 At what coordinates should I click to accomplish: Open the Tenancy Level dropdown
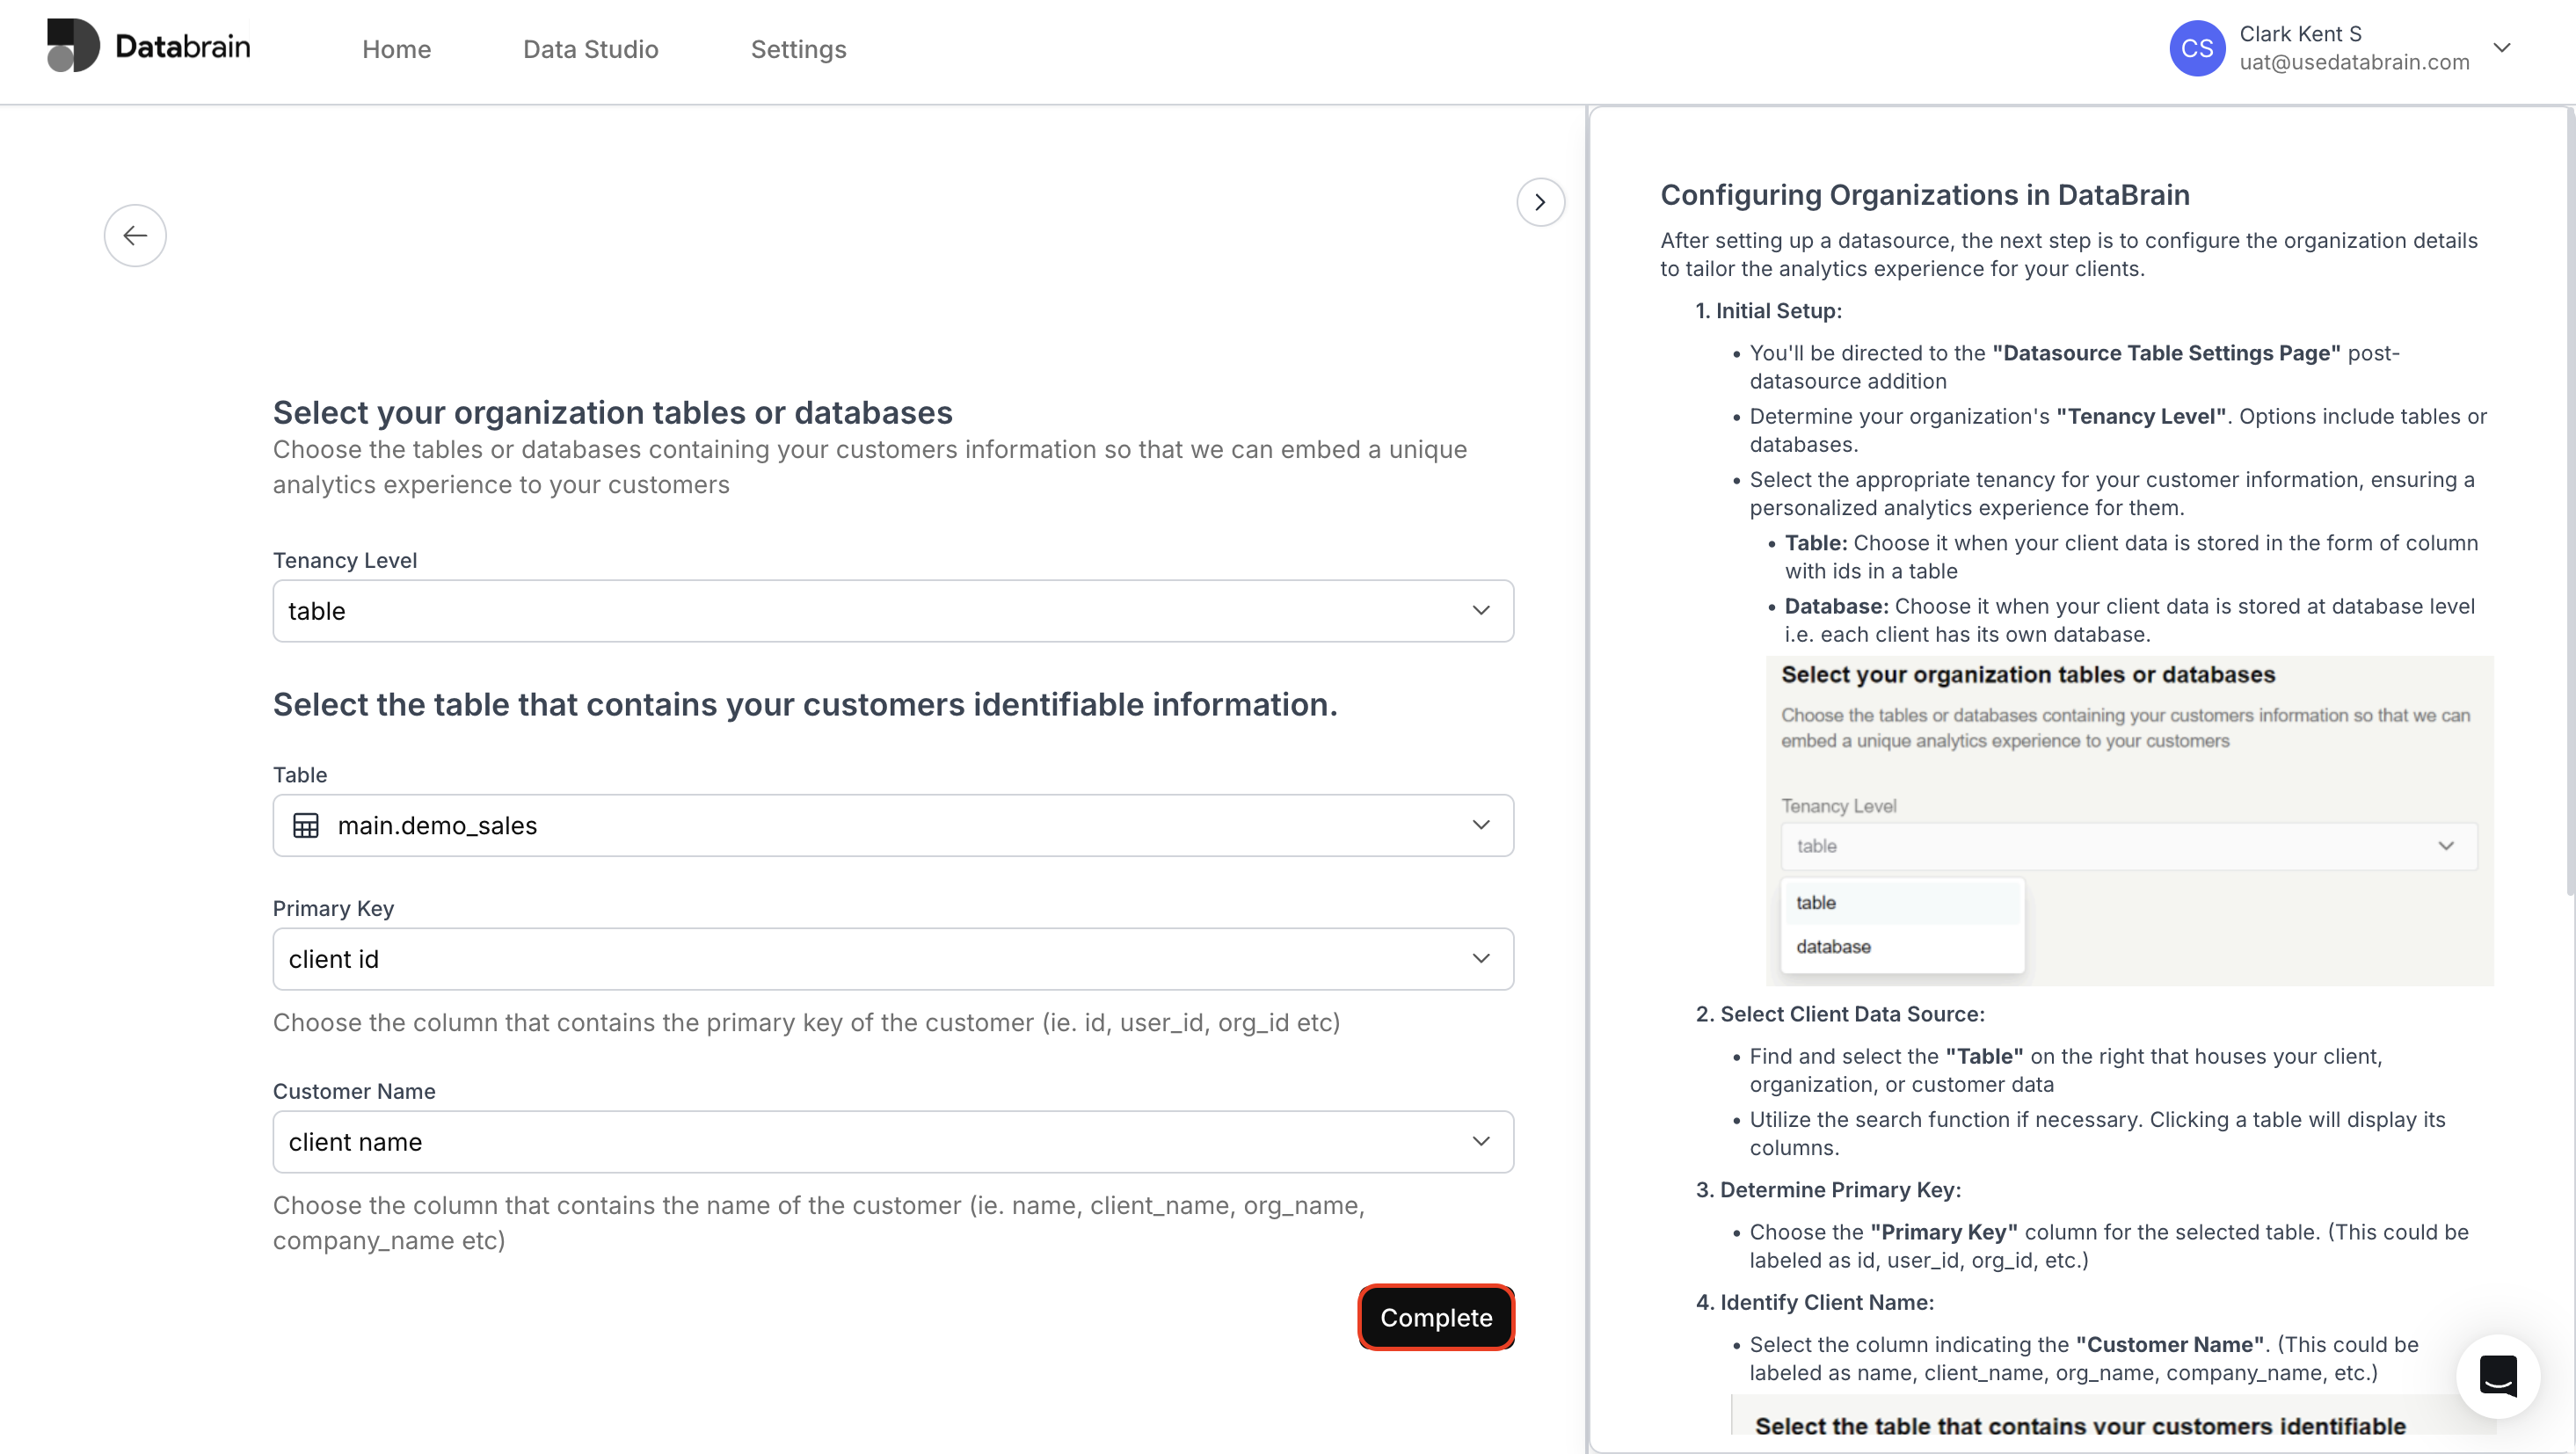pos(893,610)
